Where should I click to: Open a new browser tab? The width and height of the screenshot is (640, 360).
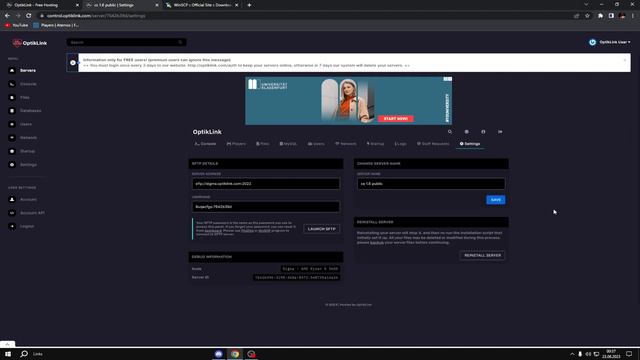coord(249,5)
